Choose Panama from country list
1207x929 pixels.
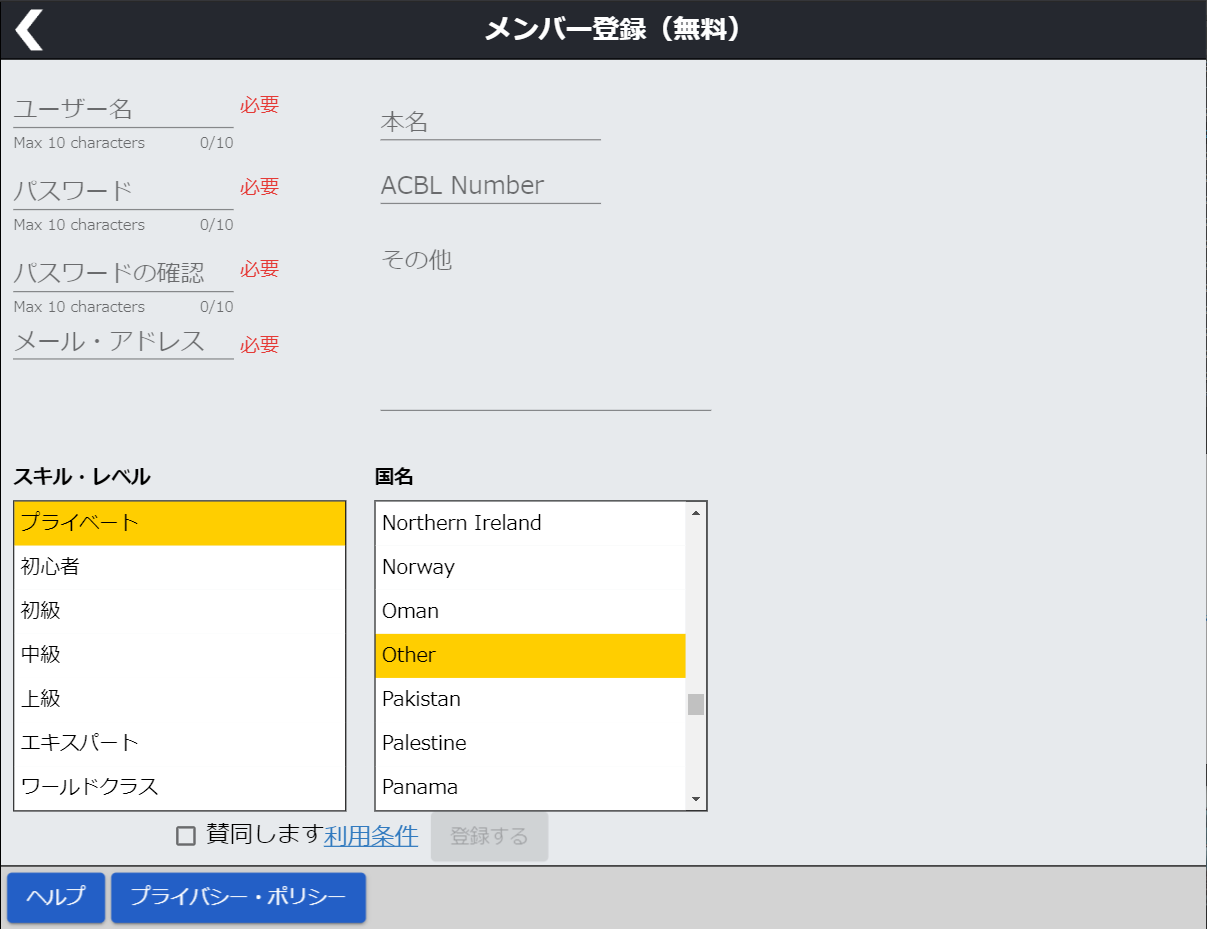click(530, 787)
